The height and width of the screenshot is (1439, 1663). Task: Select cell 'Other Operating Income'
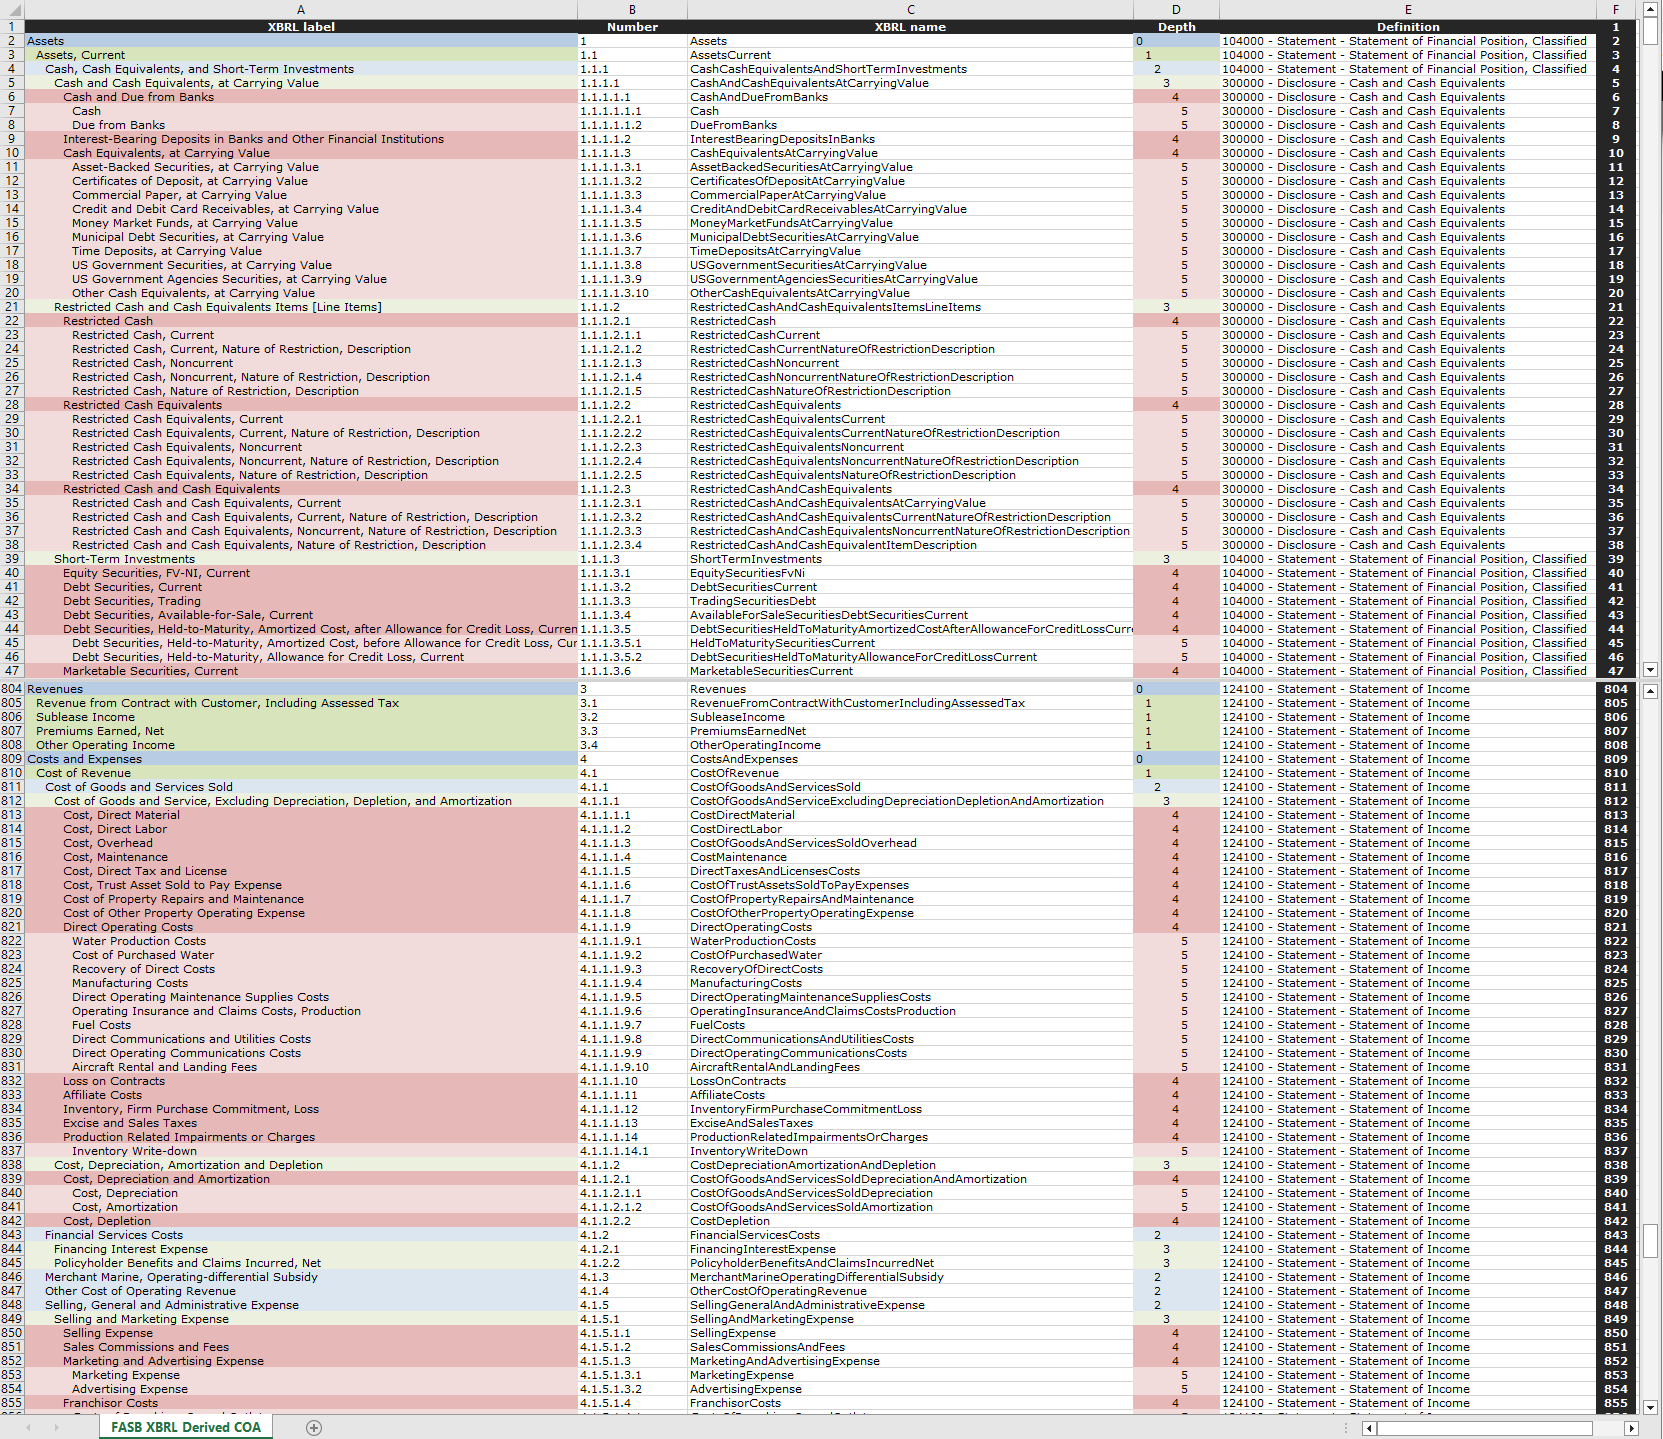(301, 745)
